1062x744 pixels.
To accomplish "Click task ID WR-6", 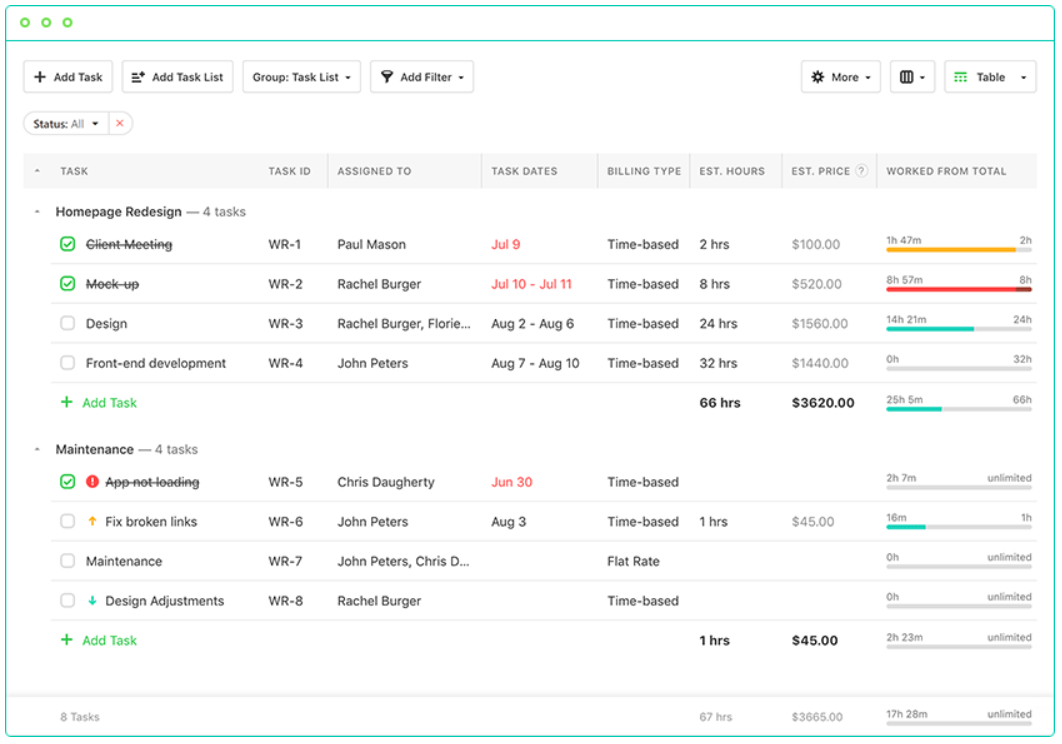I will point(285,522).
